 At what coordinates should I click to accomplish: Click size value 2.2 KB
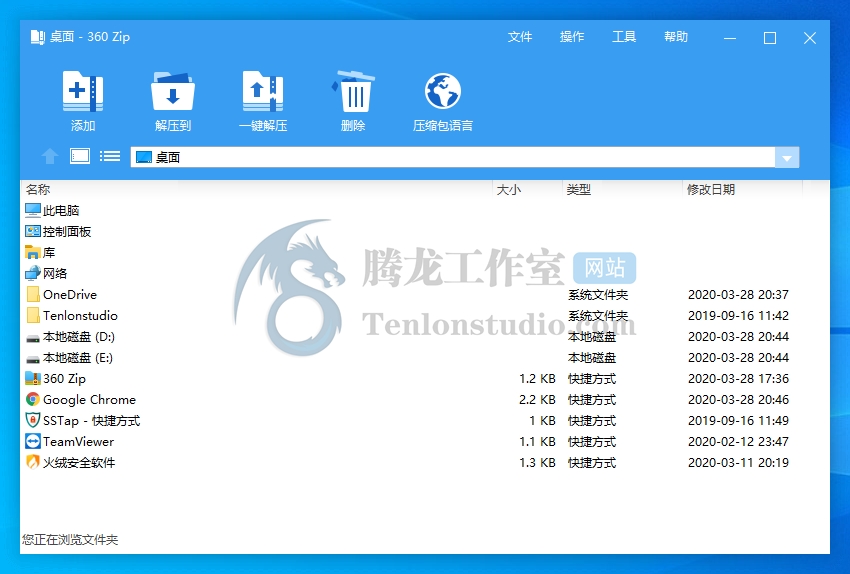point(537,399)
